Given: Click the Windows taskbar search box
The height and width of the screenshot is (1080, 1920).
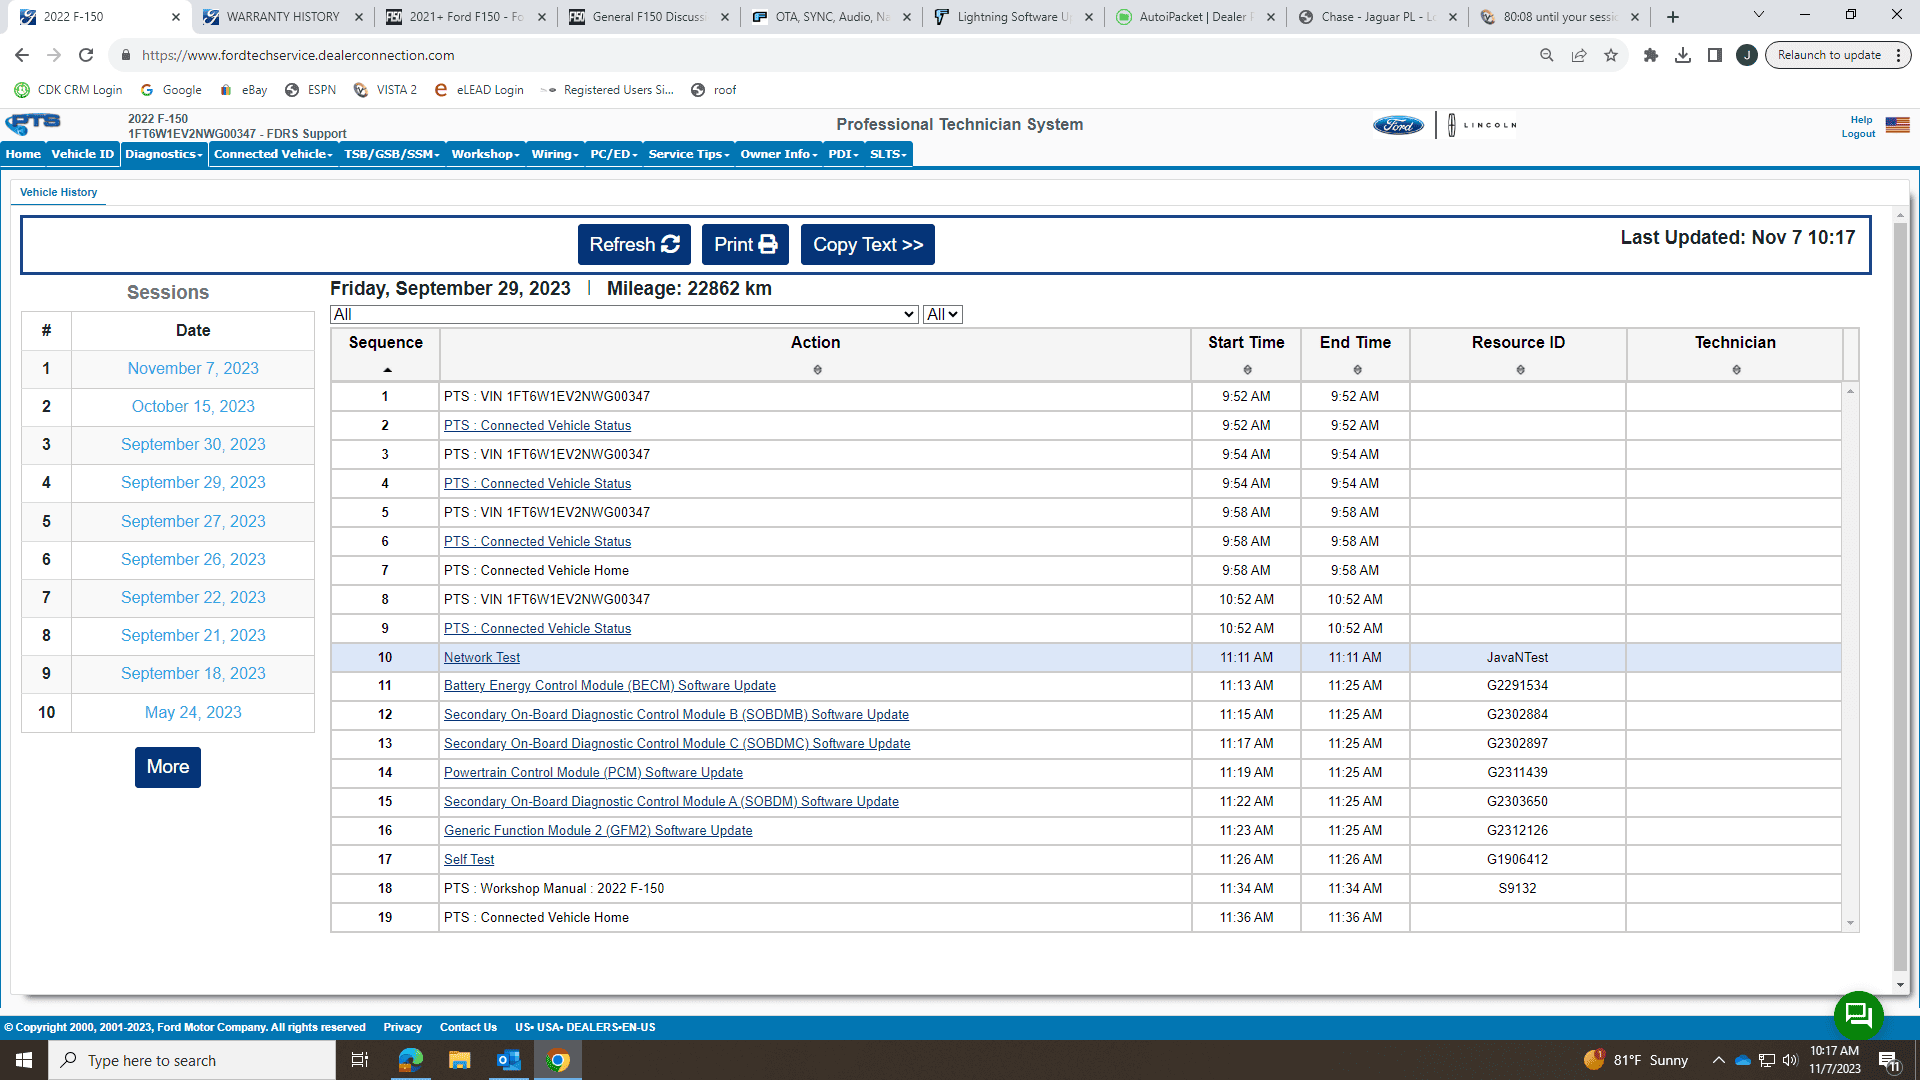Looking at the screenshot, I should point(192,1060).
